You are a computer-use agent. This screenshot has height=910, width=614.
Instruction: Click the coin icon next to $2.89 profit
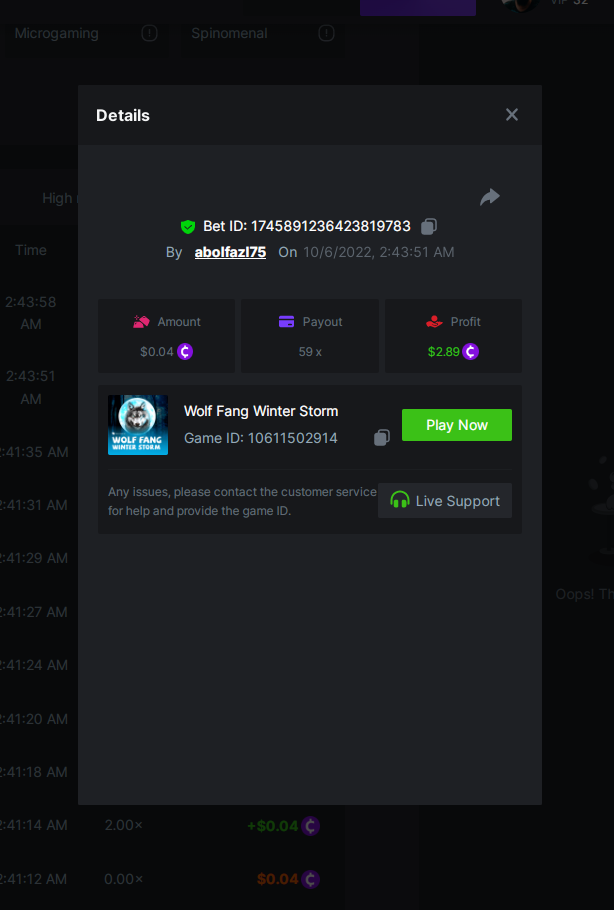pyautogui.click(x=471, y=352)
